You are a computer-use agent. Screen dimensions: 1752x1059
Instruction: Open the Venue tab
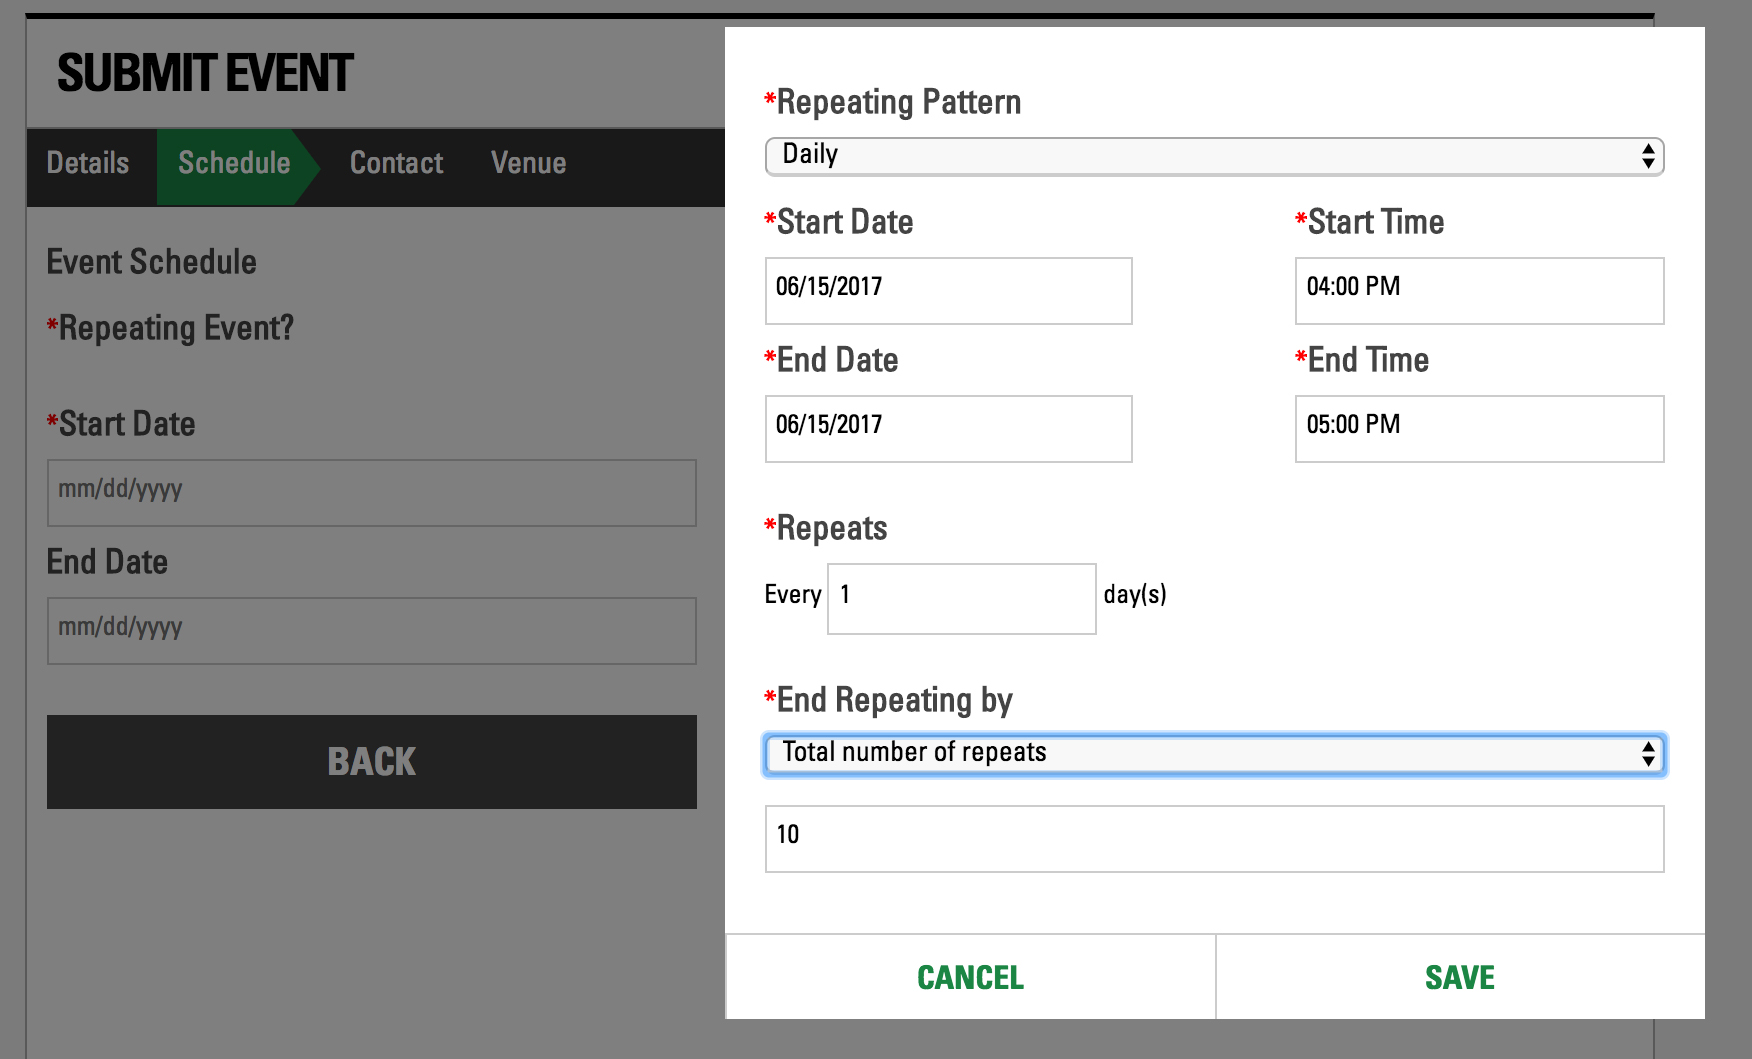pos(528,163)
